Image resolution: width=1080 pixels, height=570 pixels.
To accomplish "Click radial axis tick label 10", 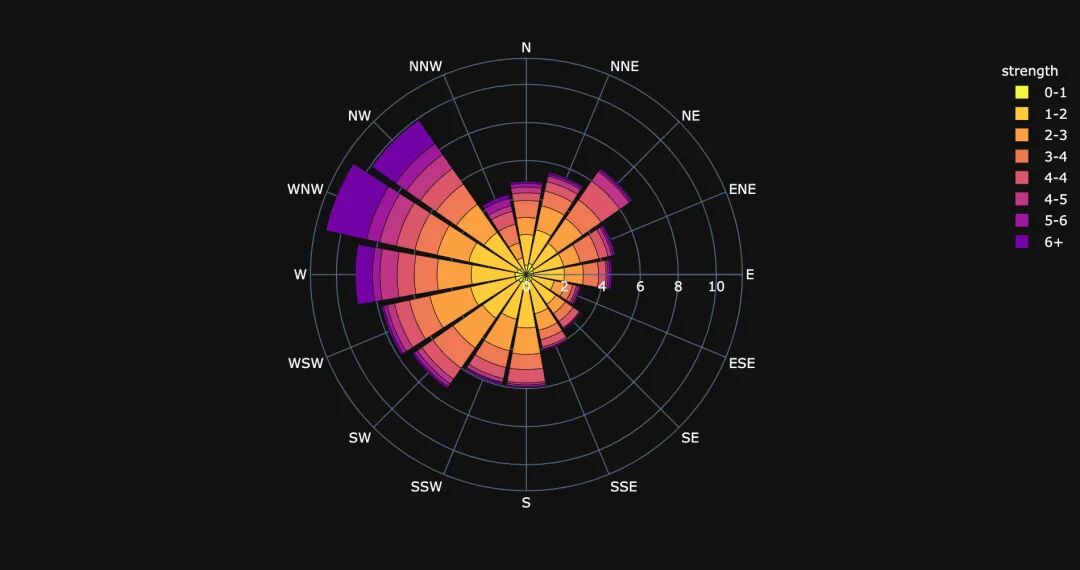I will pyautogui.click(x=716, y=286).
